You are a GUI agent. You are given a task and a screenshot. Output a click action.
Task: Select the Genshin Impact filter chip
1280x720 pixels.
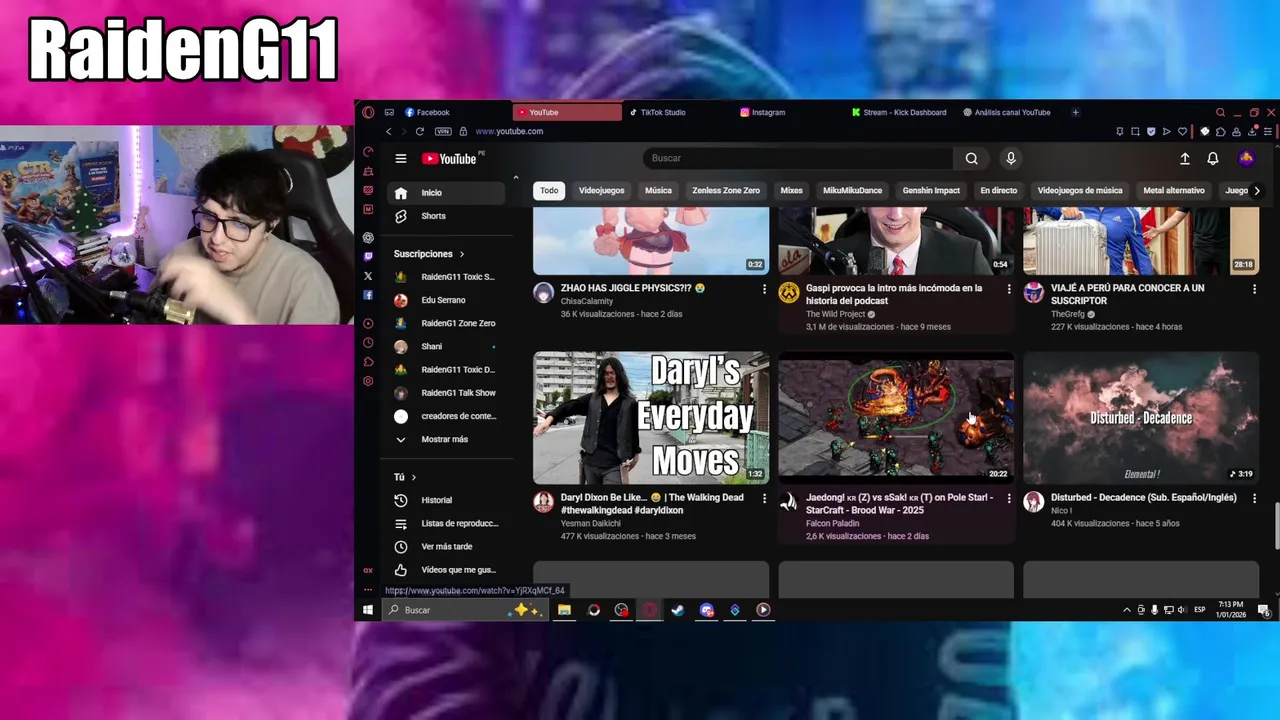(x=931, y=190)
